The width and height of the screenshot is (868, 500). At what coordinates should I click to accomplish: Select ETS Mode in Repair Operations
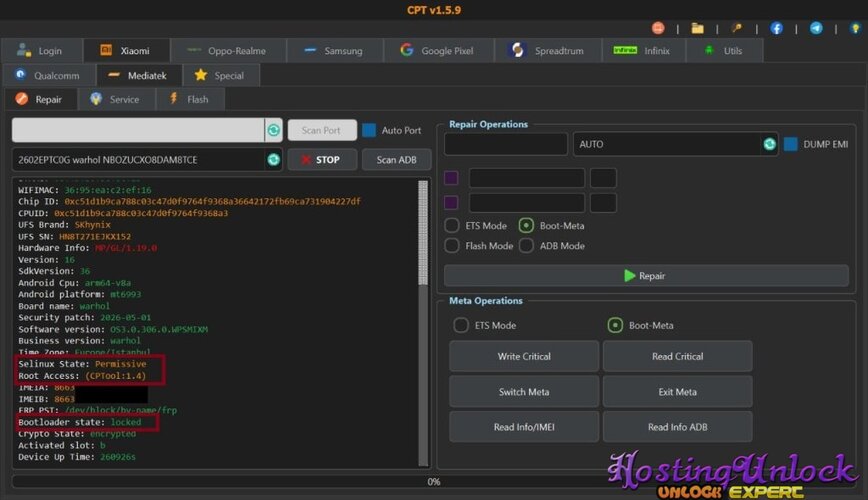pos(452,225)
